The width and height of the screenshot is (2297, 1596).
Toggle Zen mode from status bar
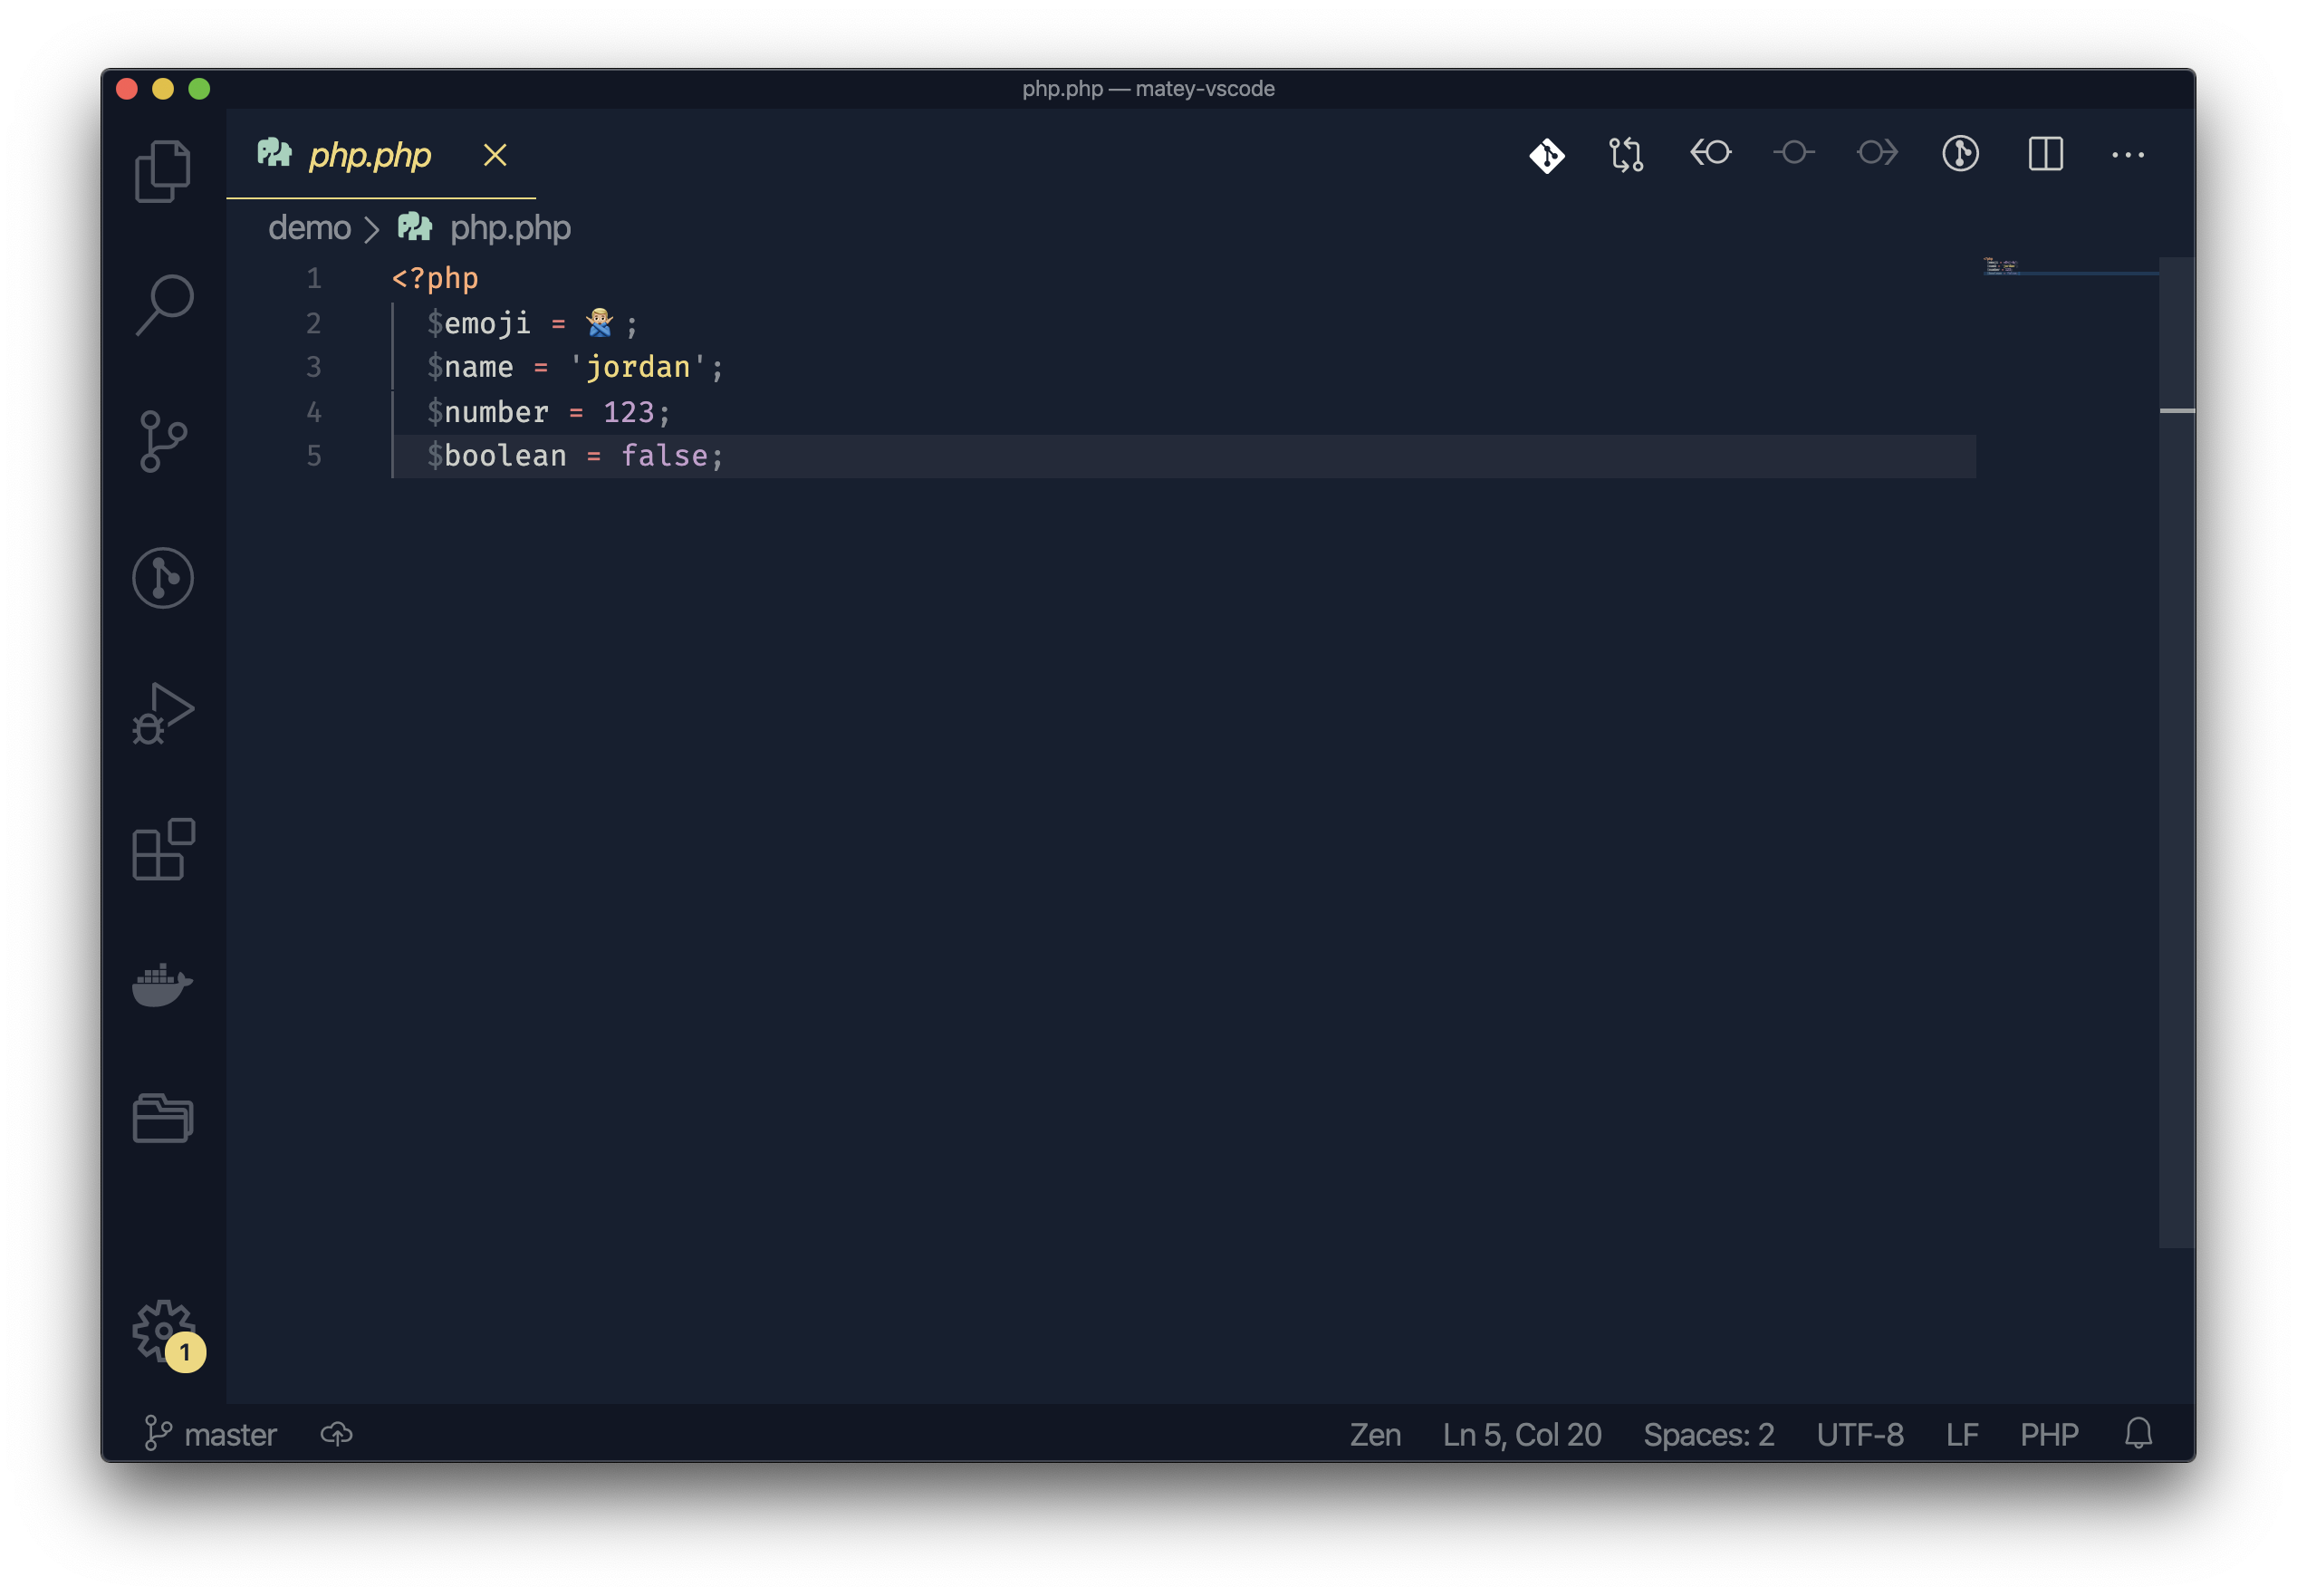(1374, 1434)
